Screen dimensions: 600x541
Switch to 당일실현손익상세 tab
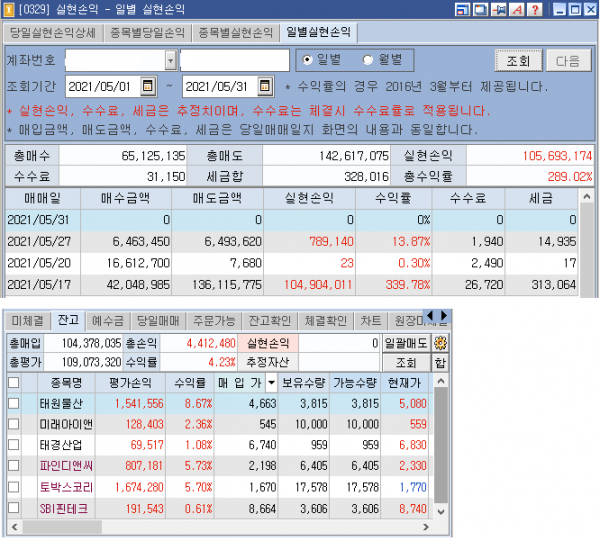(53, 33)
